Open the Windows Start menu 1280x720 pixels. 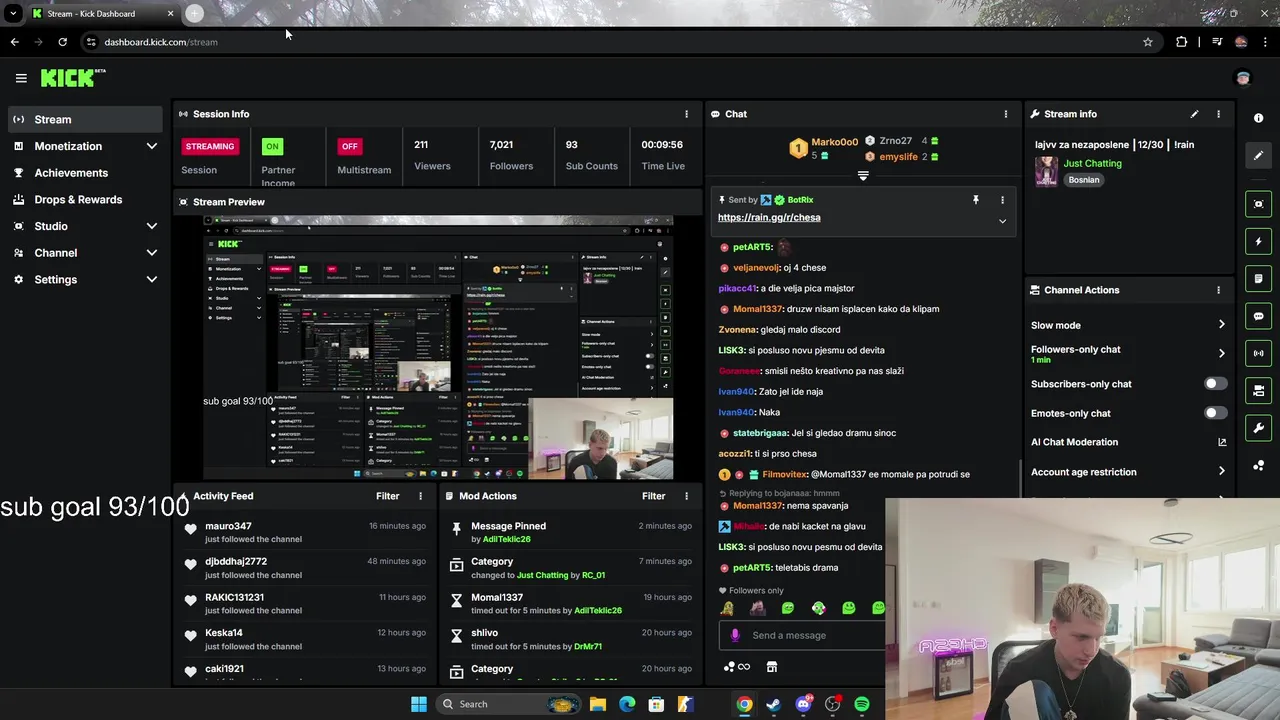coord(418,704)
